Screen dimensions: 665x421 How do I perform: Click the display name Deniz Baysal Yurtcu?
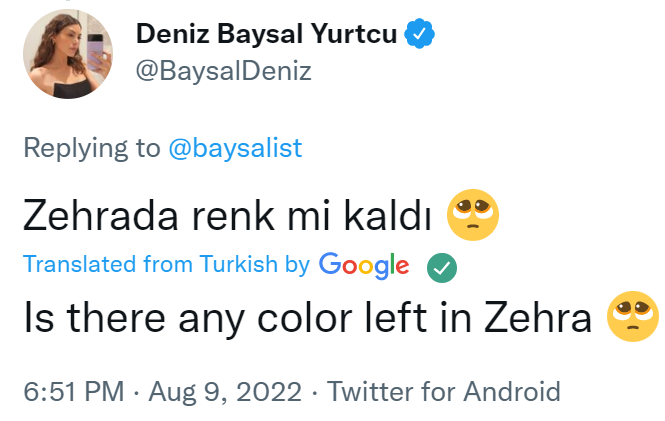pyautogui.click(x=265, y=34)
